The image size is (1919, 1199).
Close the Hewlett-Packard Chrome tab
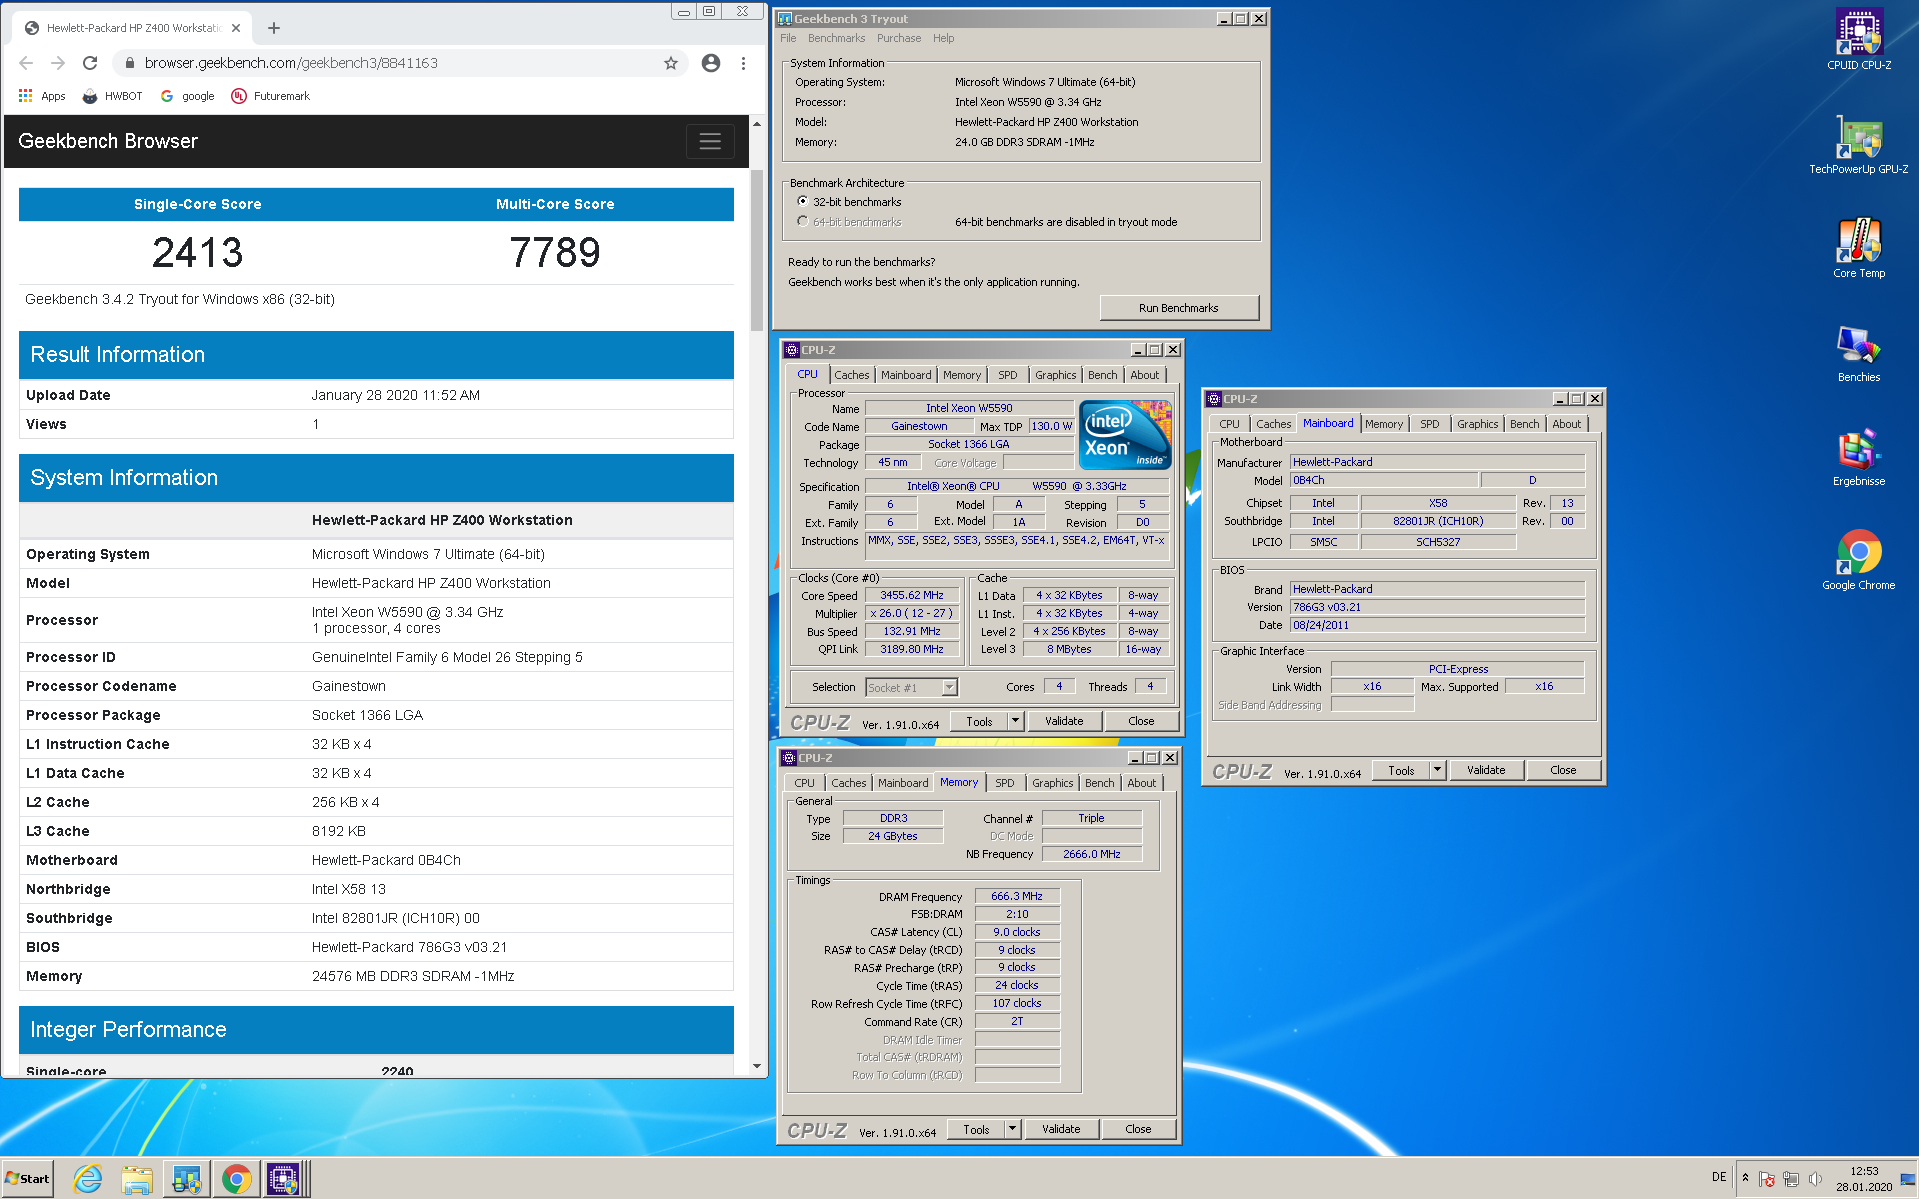click(236, 28)
